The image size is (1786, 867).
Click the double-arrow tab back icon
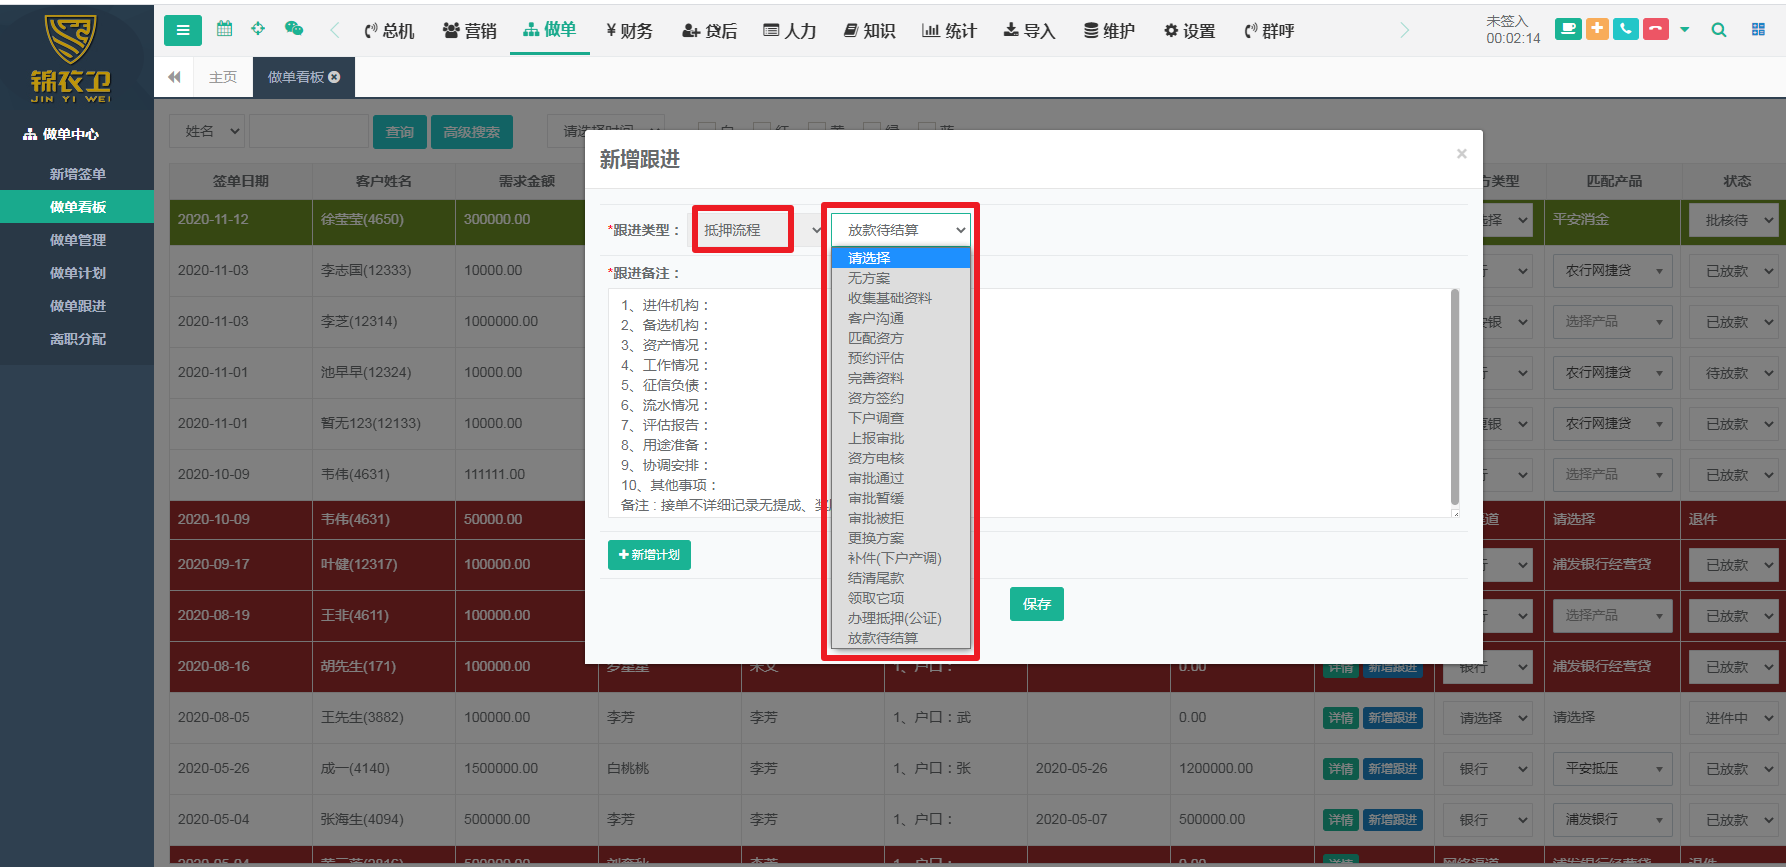coord(174,77)
